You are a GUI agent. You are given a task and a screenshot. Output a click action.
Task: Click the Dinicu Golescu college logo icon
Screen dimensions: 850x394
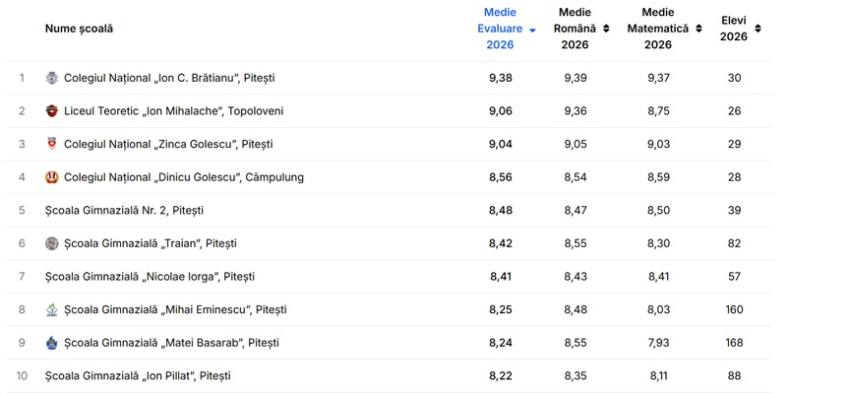tap(51, 177)
